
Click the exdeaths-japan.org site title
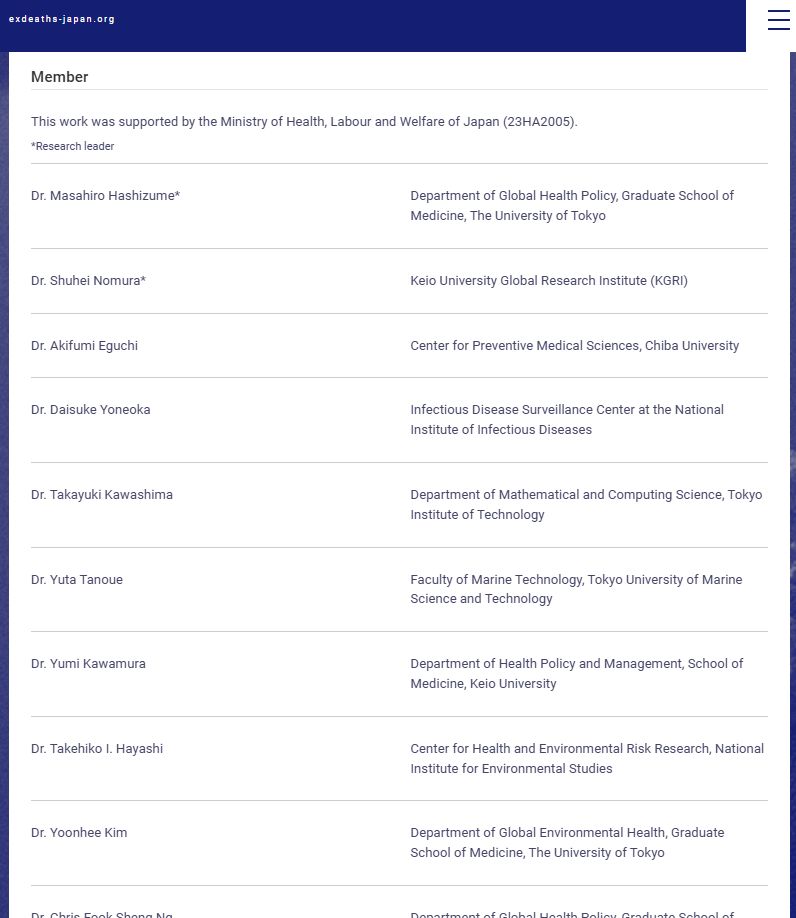[x=62, y=19]
